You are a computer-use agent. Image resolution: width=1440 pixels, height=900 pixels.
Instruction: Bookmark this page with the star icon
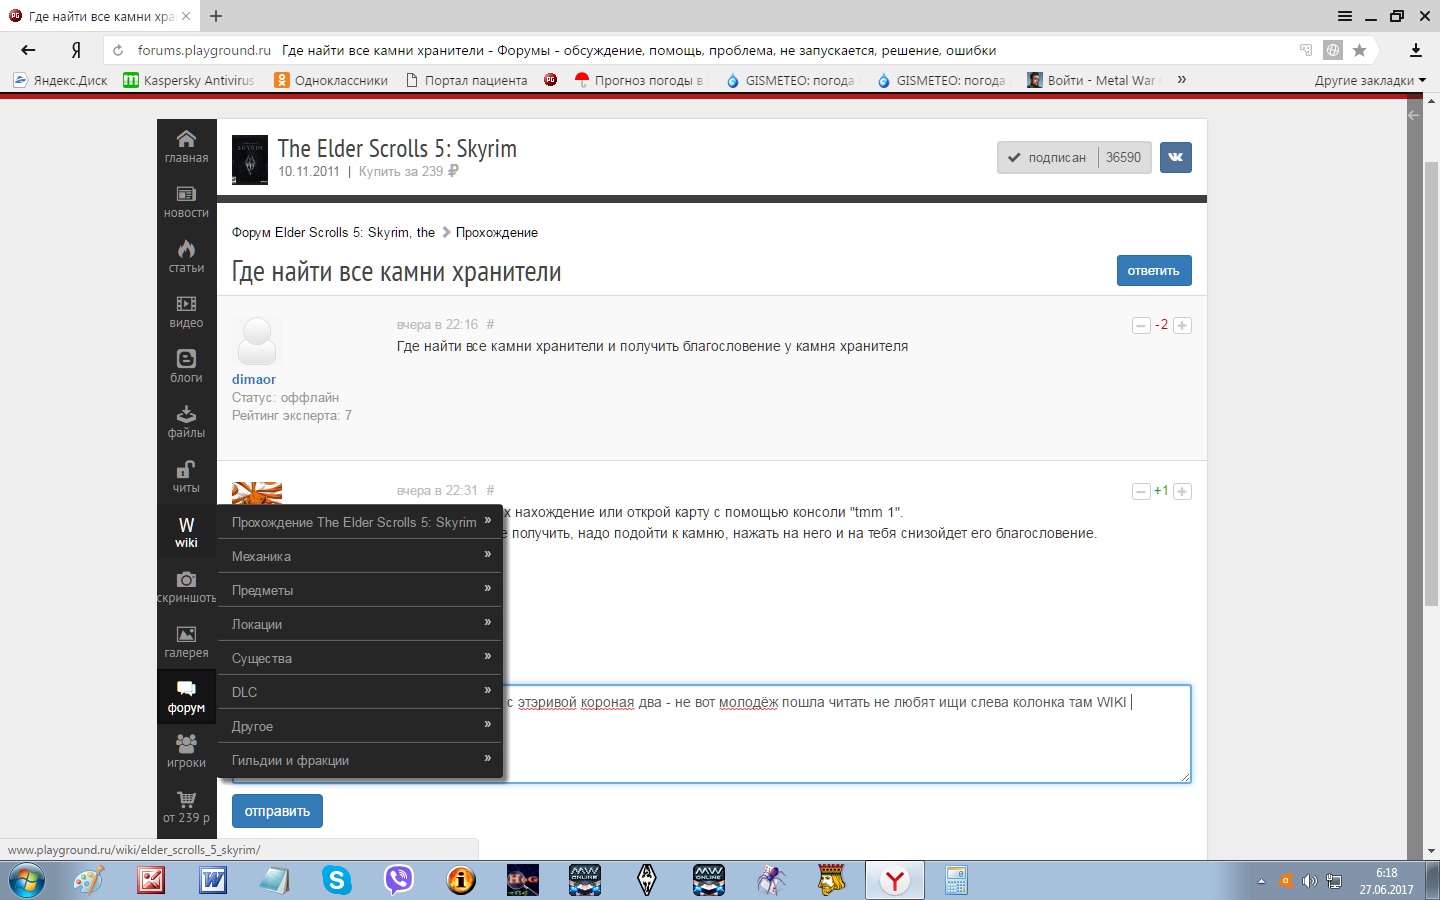[1359, 50]
